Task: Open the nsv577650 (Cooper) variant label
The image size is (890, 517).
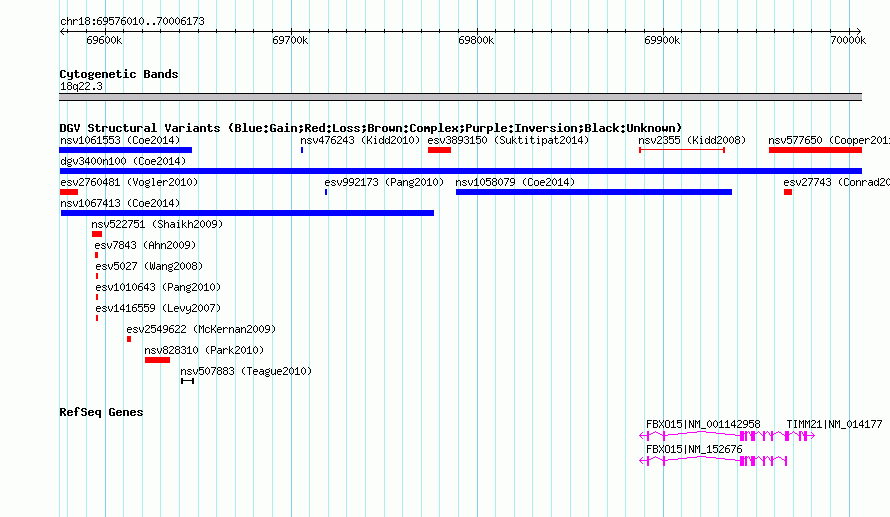Action: 829,140
